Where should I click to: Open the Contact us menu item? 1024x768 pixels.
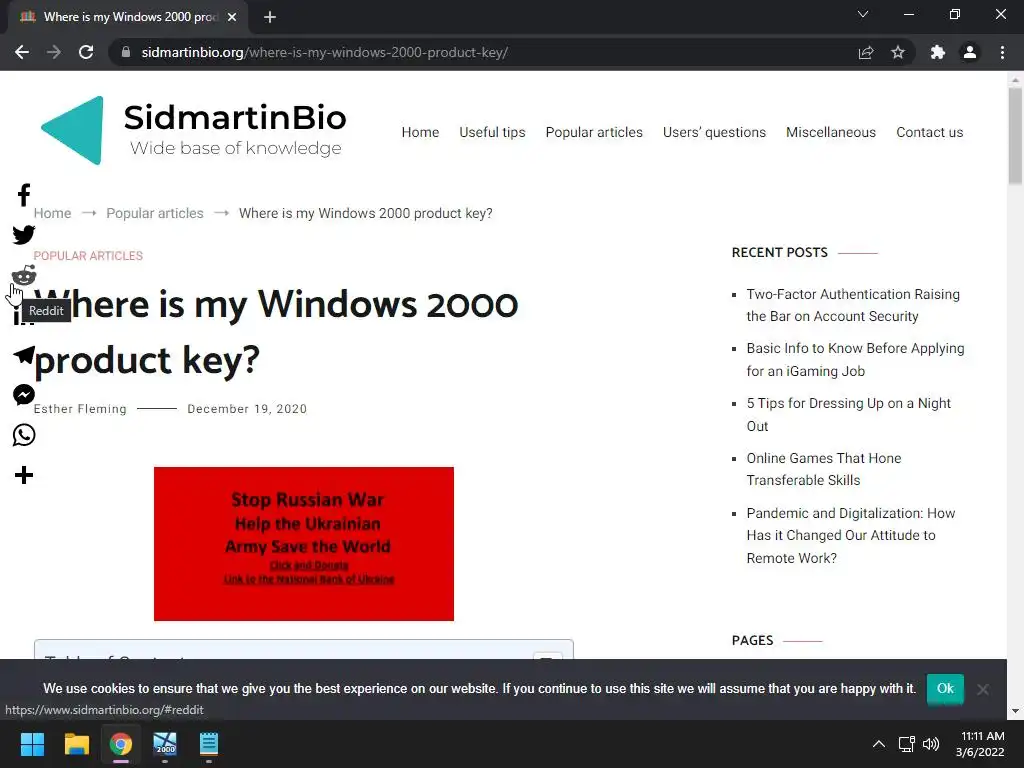[929, 132]
